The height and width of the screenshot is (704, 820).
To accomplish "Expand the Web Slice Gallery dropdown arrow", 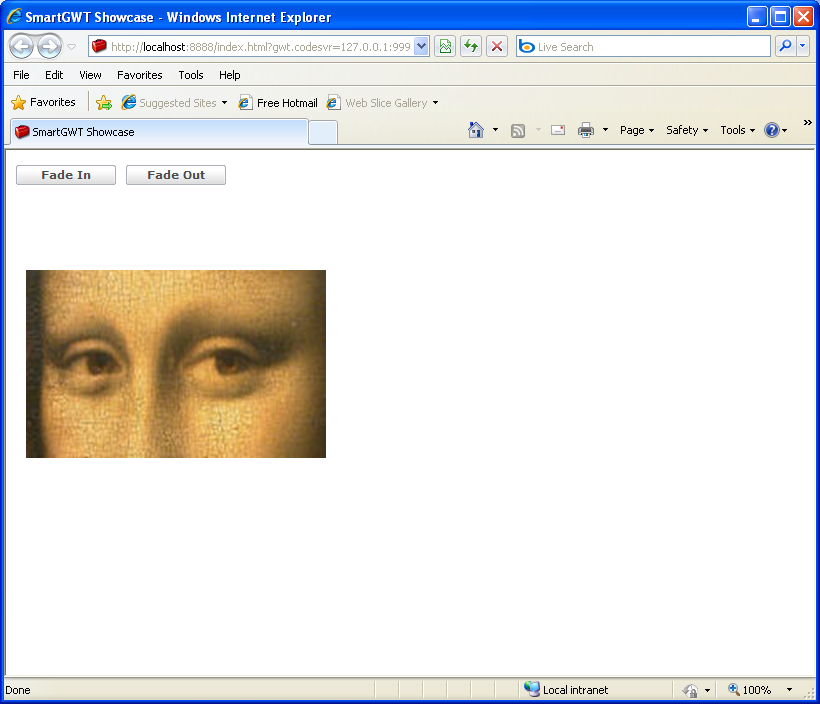I will (435, 103).
